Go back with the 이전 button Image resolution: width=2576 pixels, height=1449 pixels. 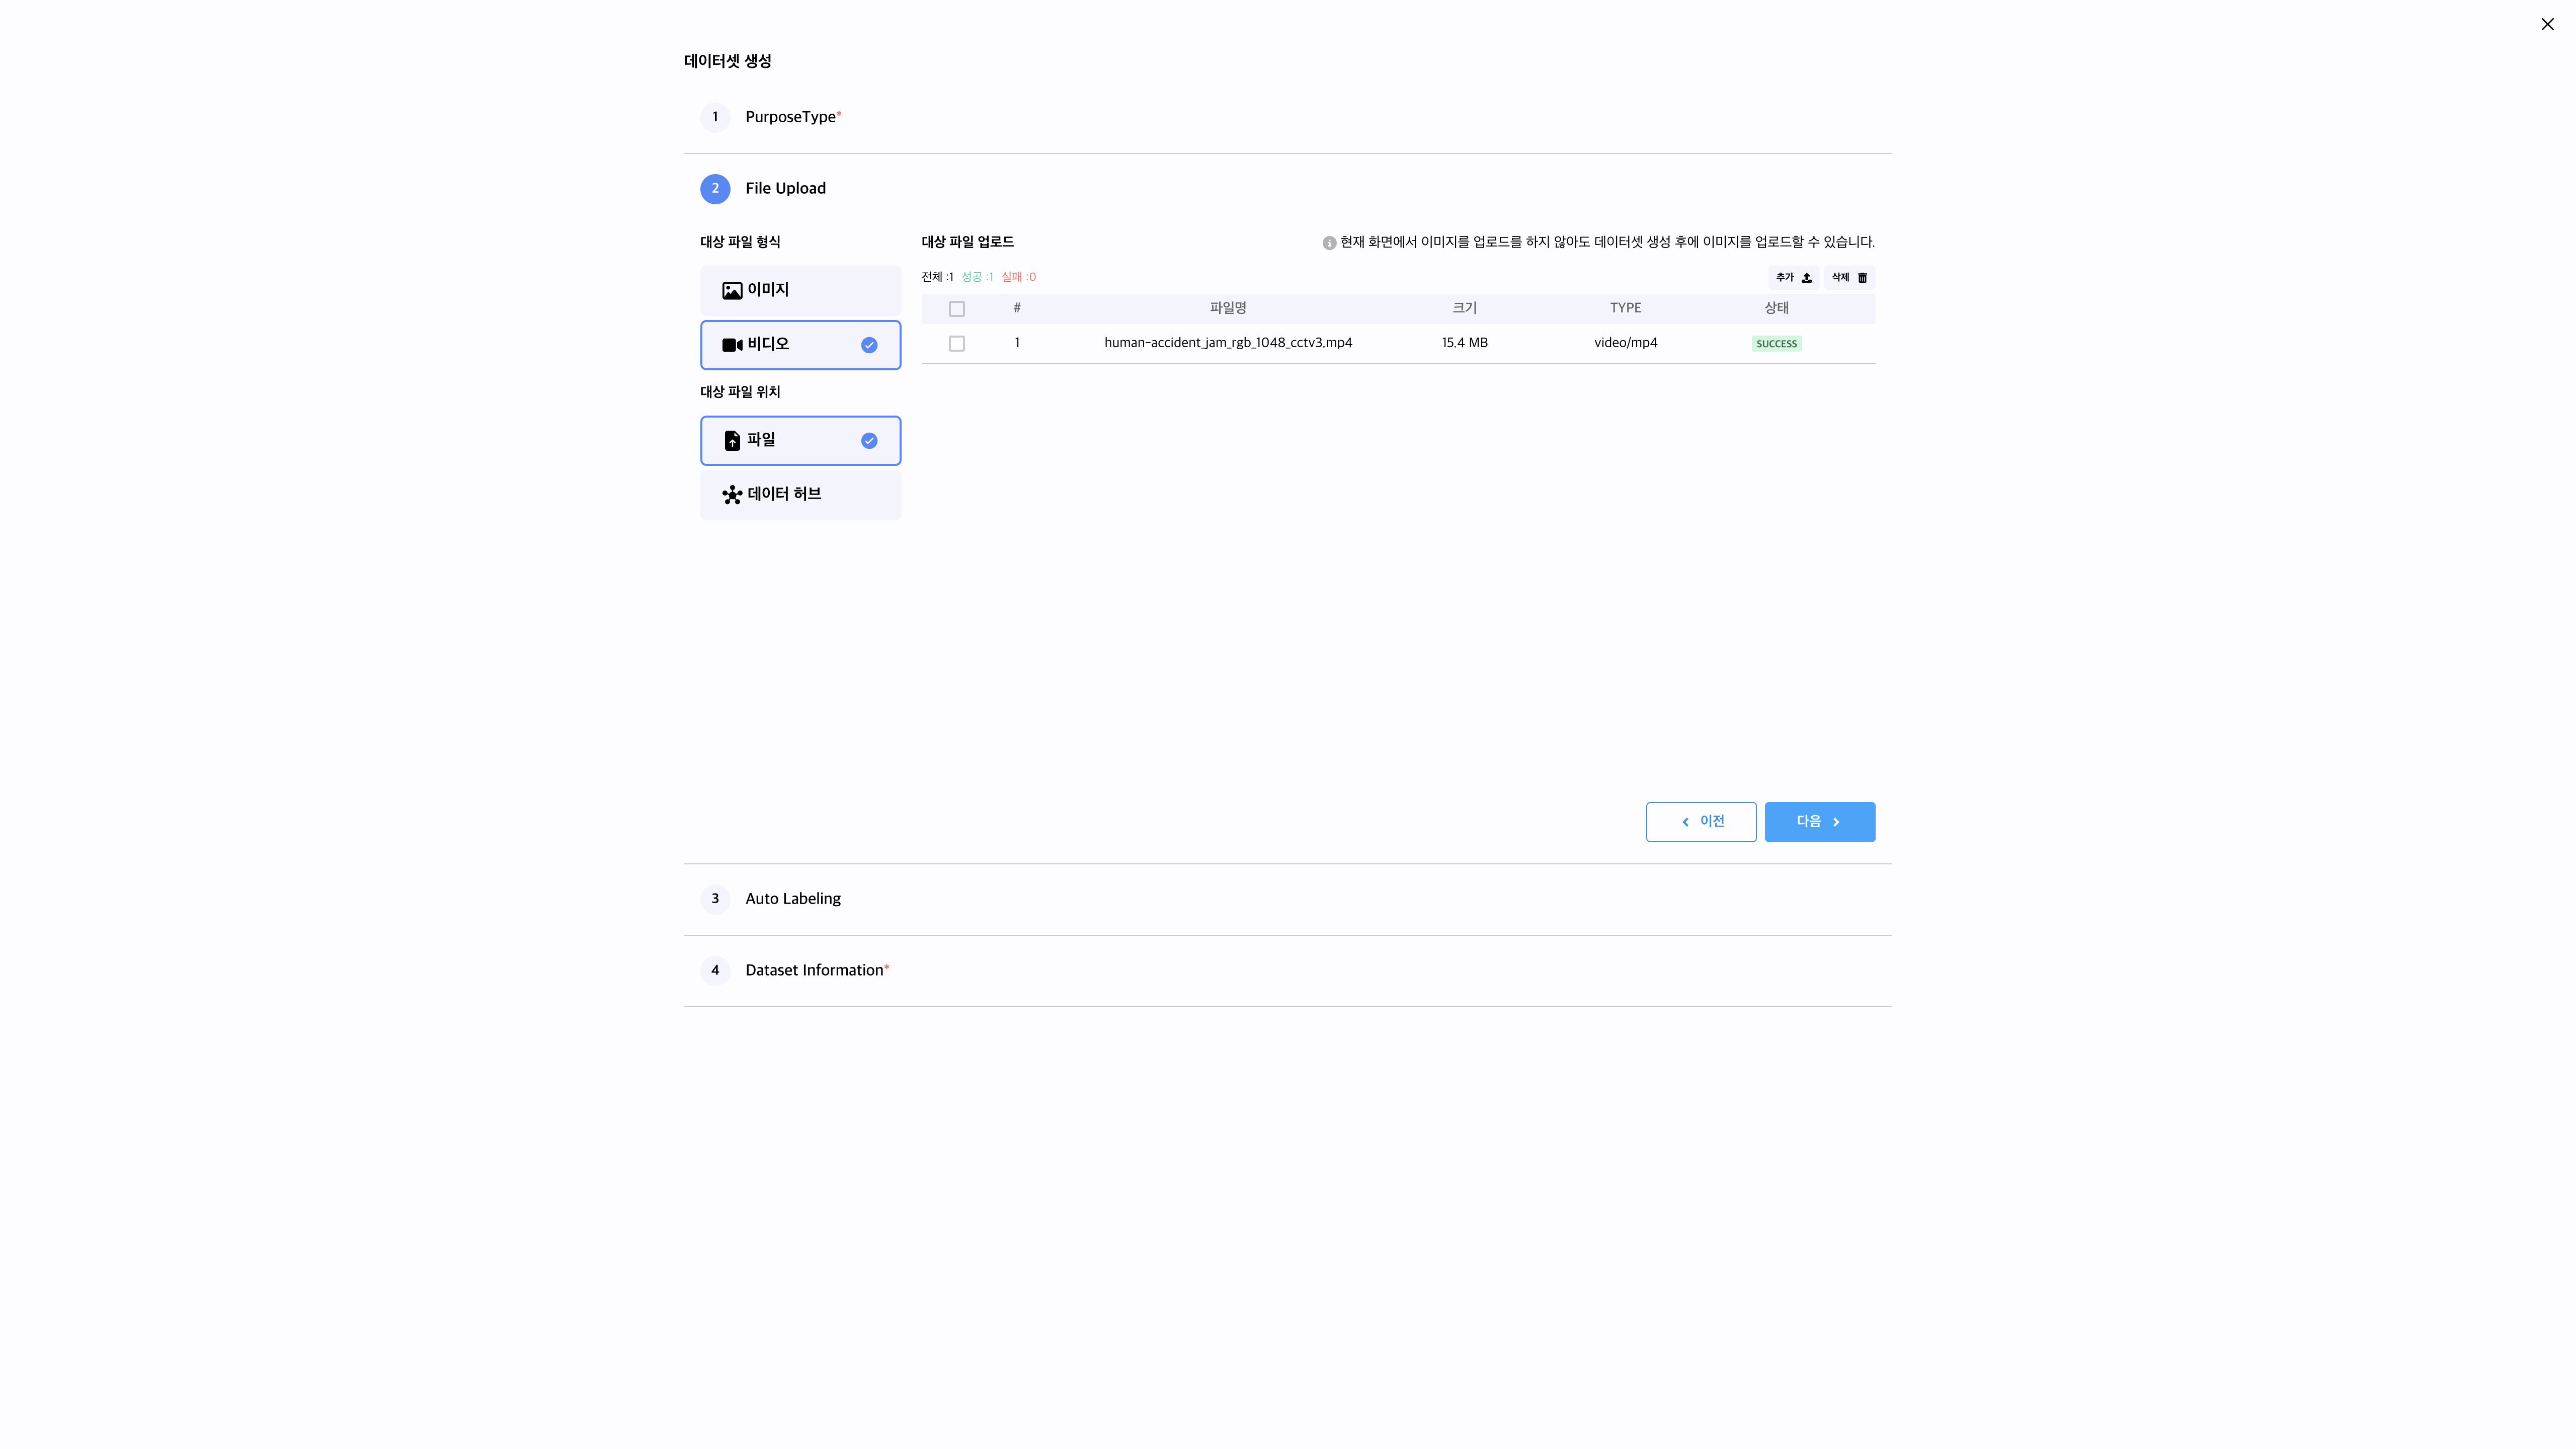(x=1700, y=822)
